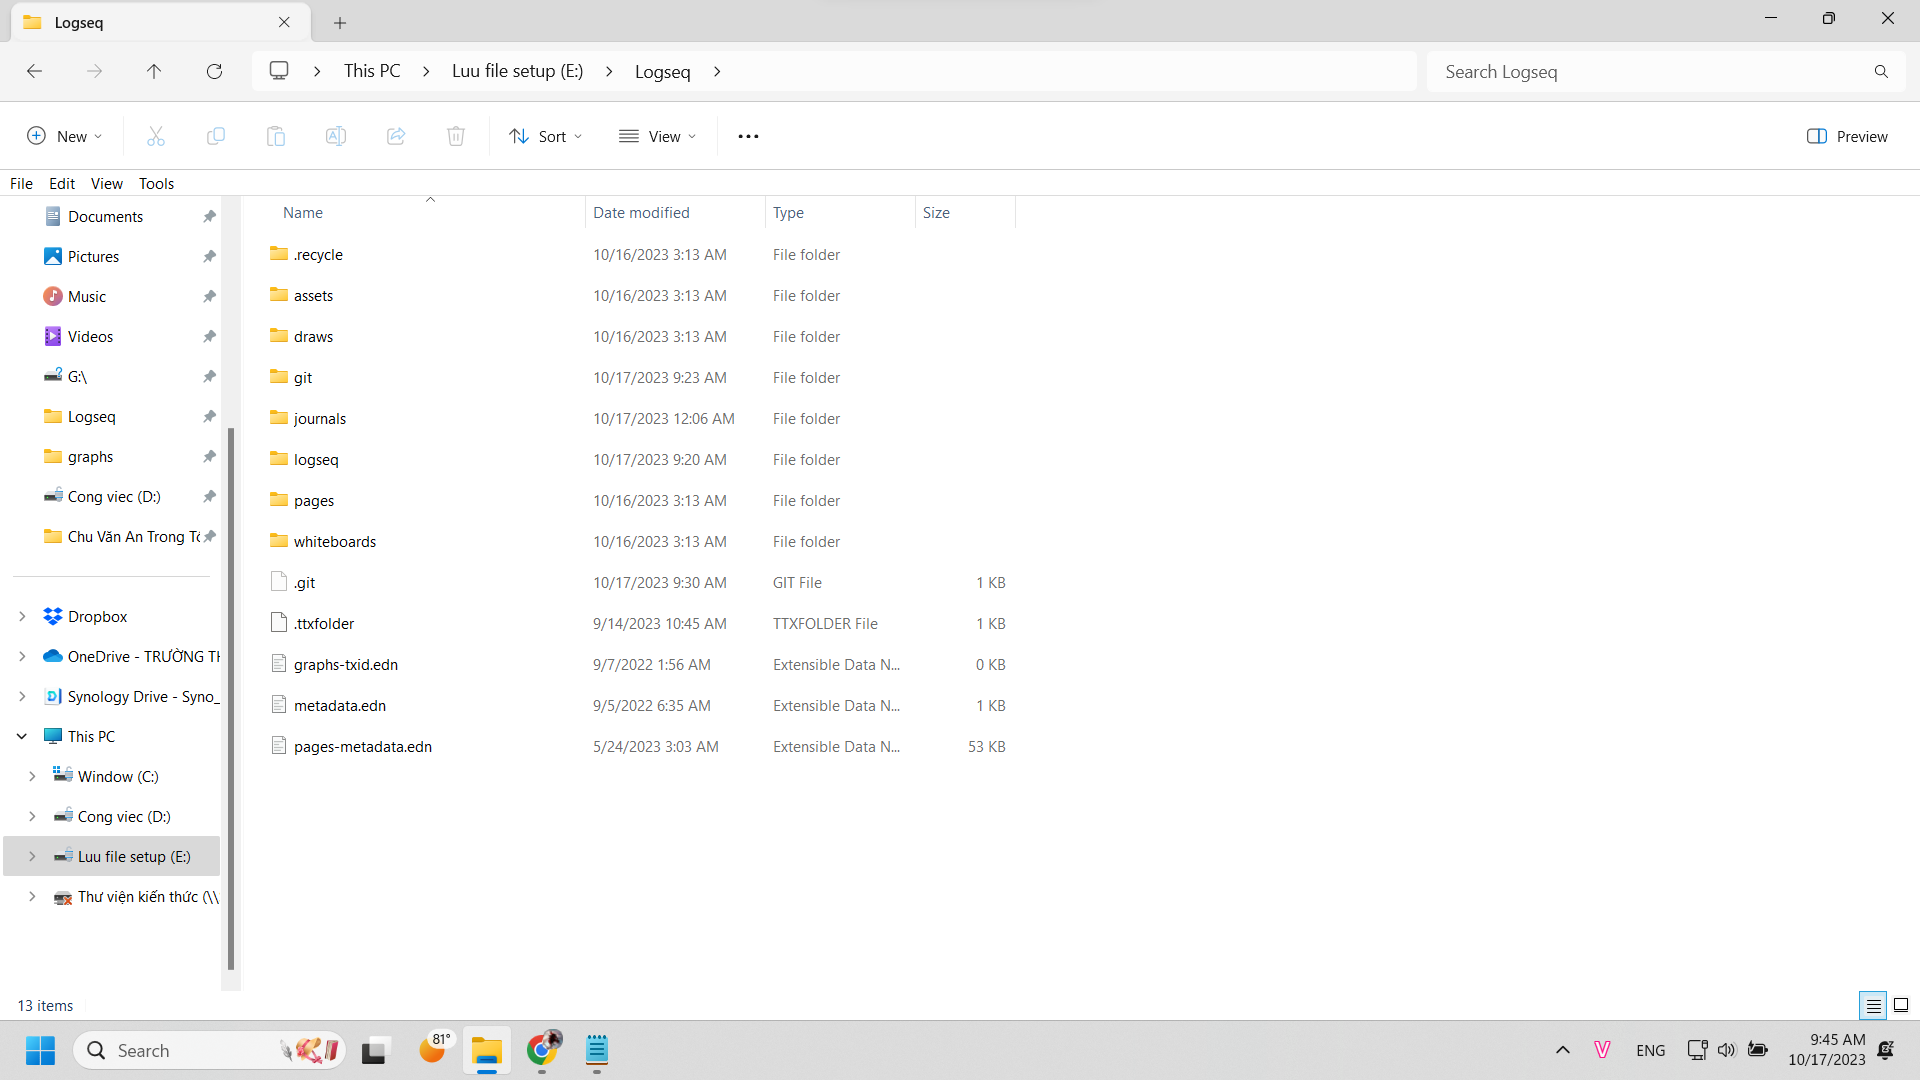
Task: Click the Search Logseq input field
Action: (x=1650, y=71)
